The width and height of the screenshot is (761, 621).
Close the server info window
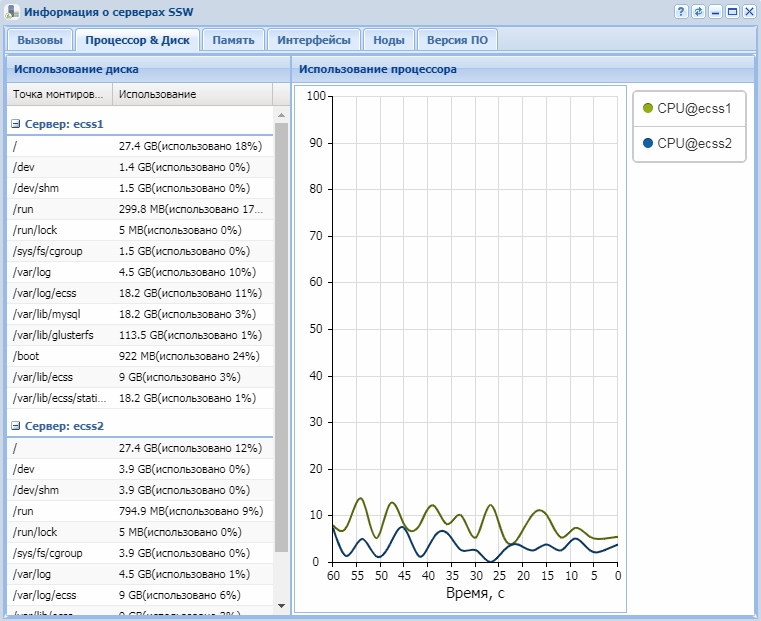coord(748,12)
